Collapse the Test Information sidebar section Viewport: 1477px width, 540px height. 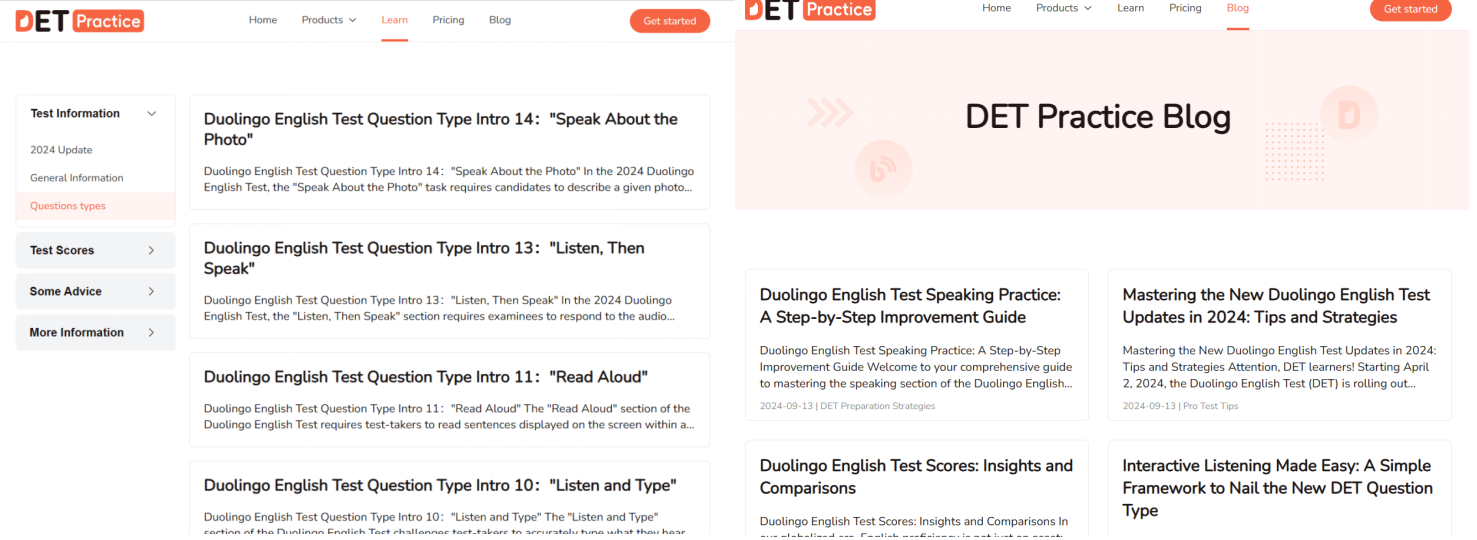[95, 114]
